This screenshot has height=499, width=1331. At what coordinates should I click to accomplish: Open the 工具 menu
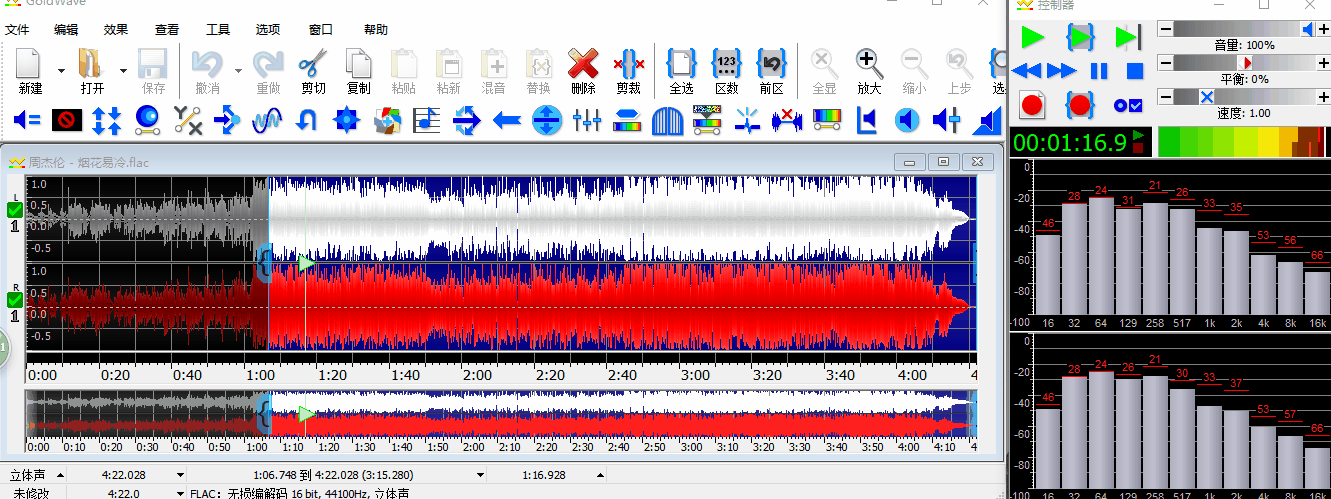[218, 30]
